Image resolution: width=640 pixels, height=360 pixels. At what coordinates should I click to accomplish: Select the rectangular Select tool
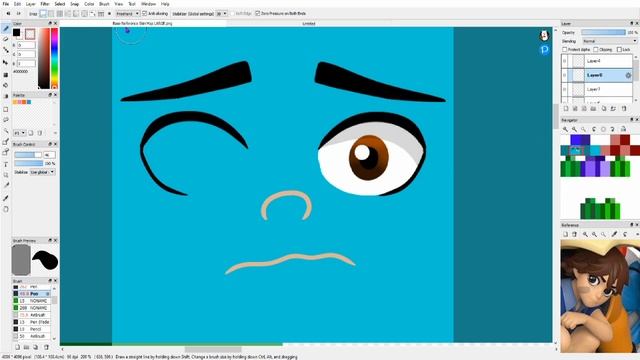point(6,109)
